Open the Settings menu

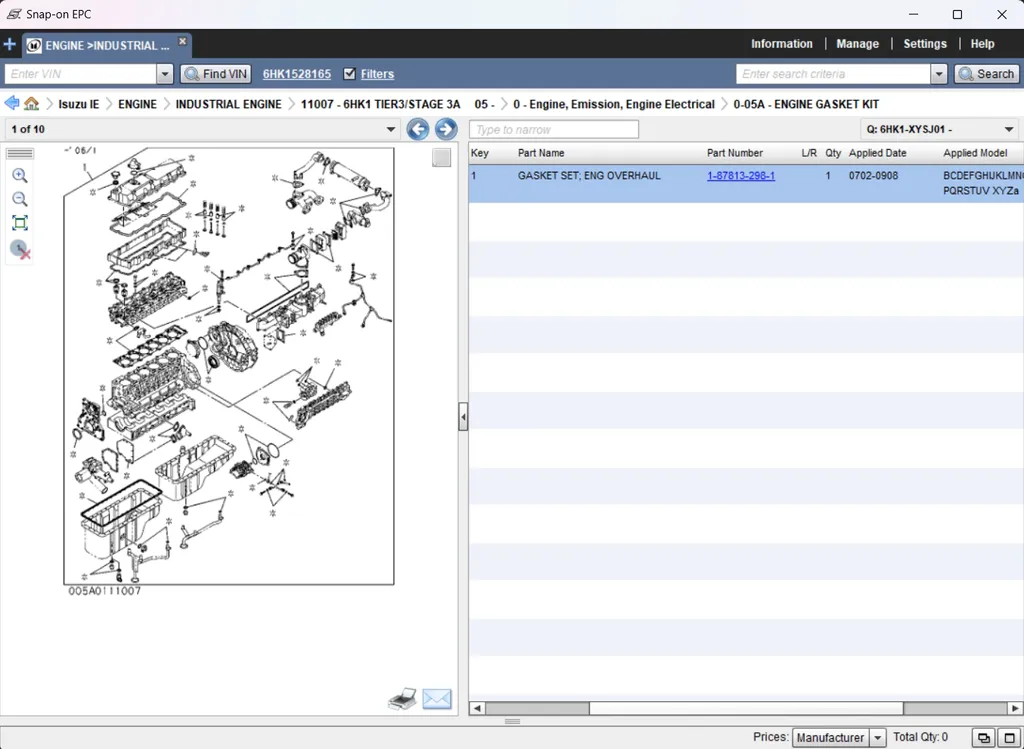pos(925,44)
